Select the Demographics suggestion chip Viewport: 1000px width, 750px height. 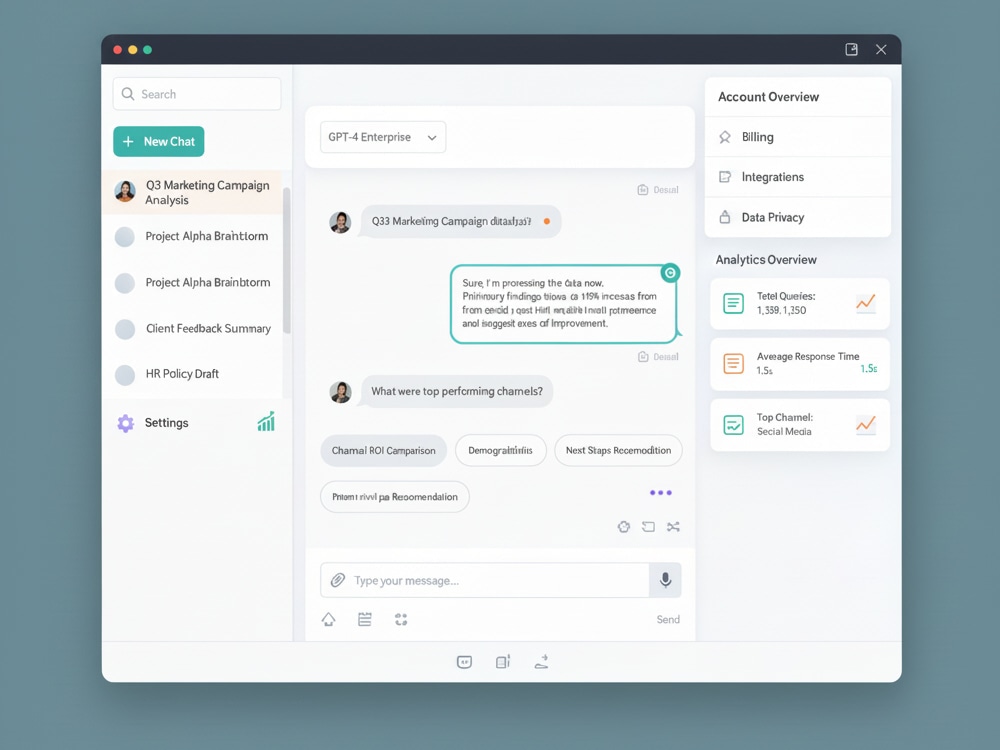(501, 450)
